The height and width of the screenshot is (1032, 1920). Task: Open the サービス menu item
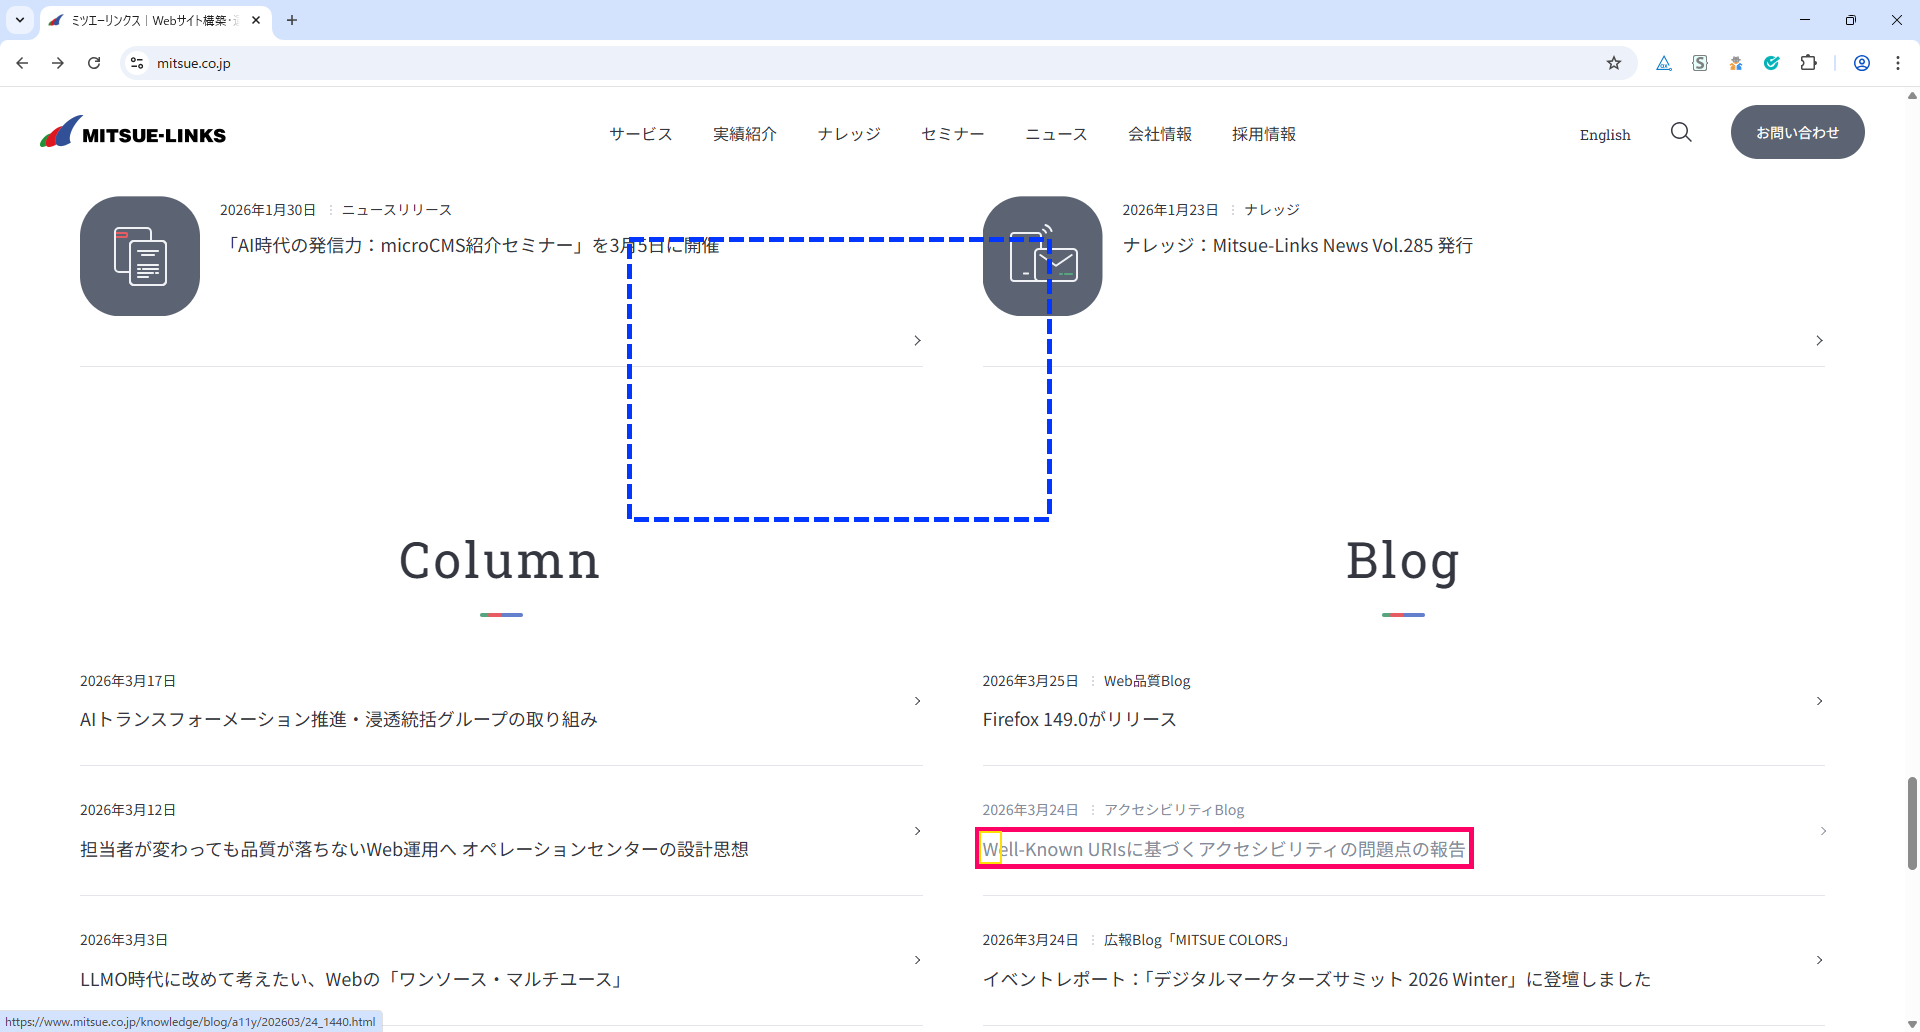pyautogui.click(x=640, y=134)
